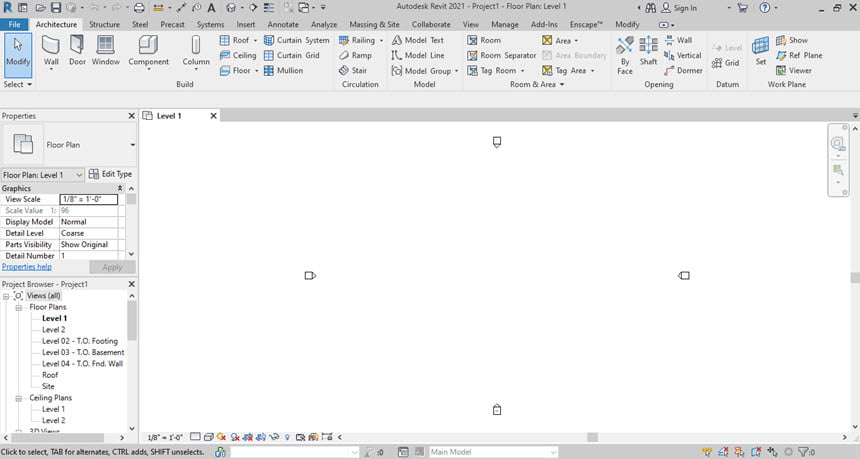
Task: Switch to the Collaborate ribbon tab
Action: point(431,25)
